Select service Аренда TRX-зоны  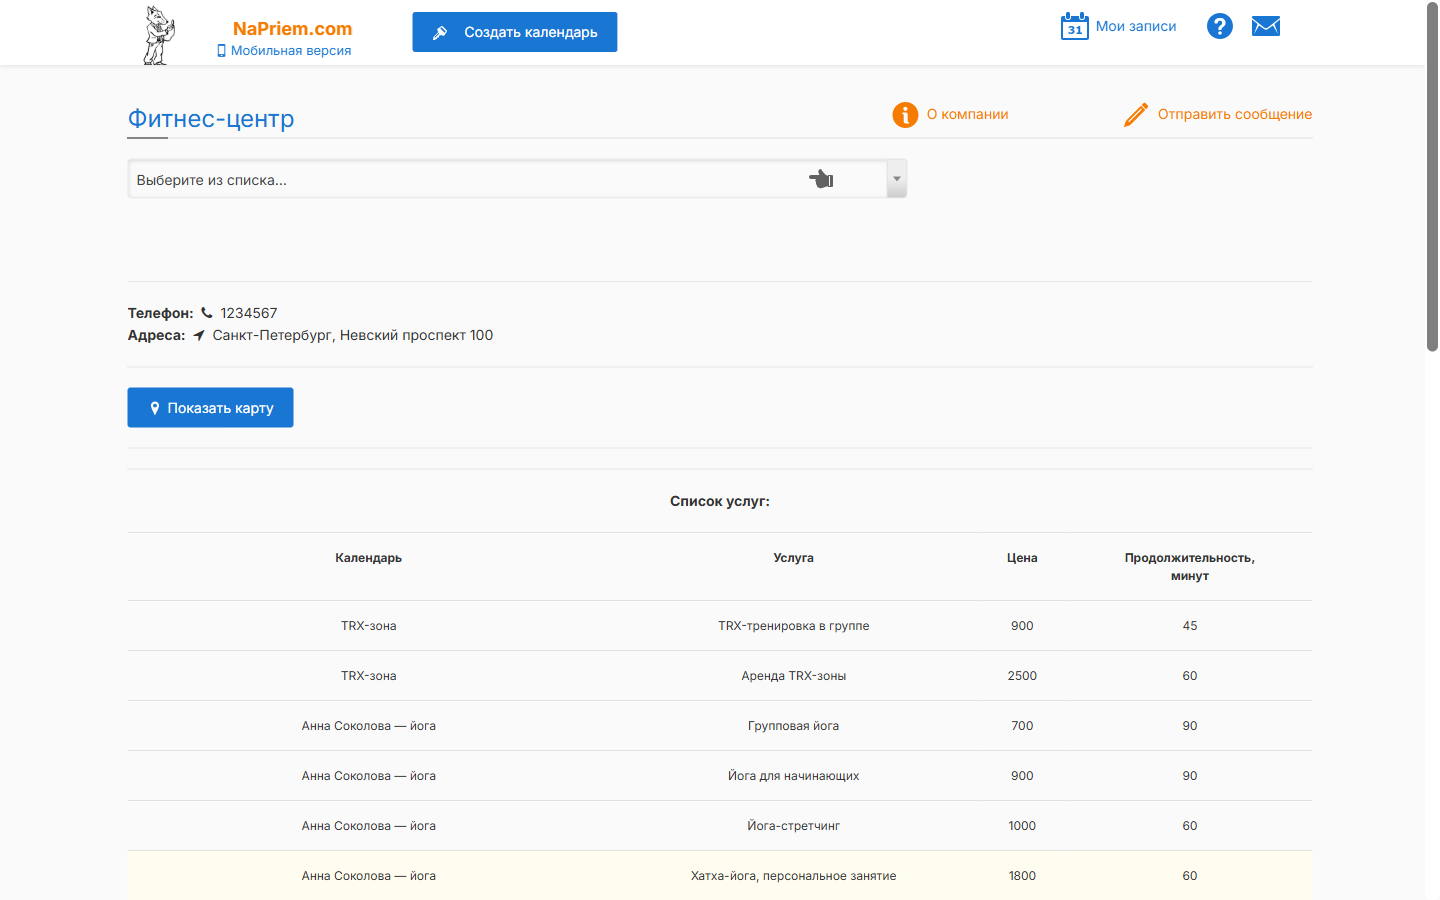coord(794,676)
